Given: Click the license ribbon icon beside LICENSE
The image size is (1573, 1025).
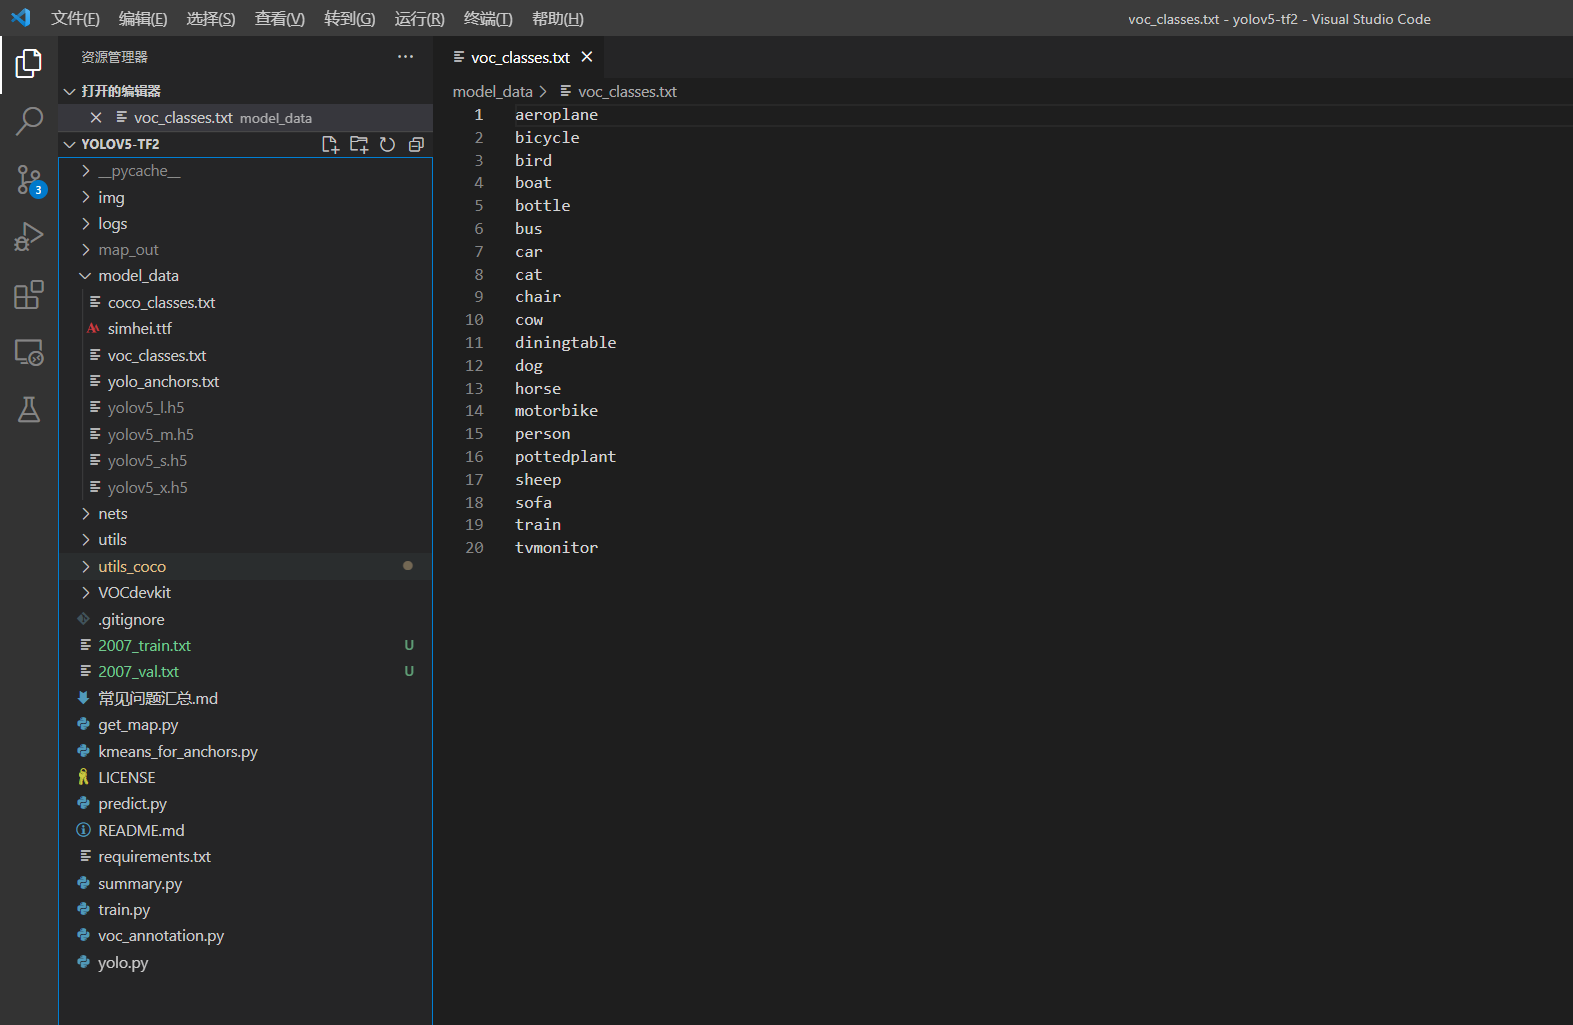Looking at the screenshot, I should click(84, 777).
